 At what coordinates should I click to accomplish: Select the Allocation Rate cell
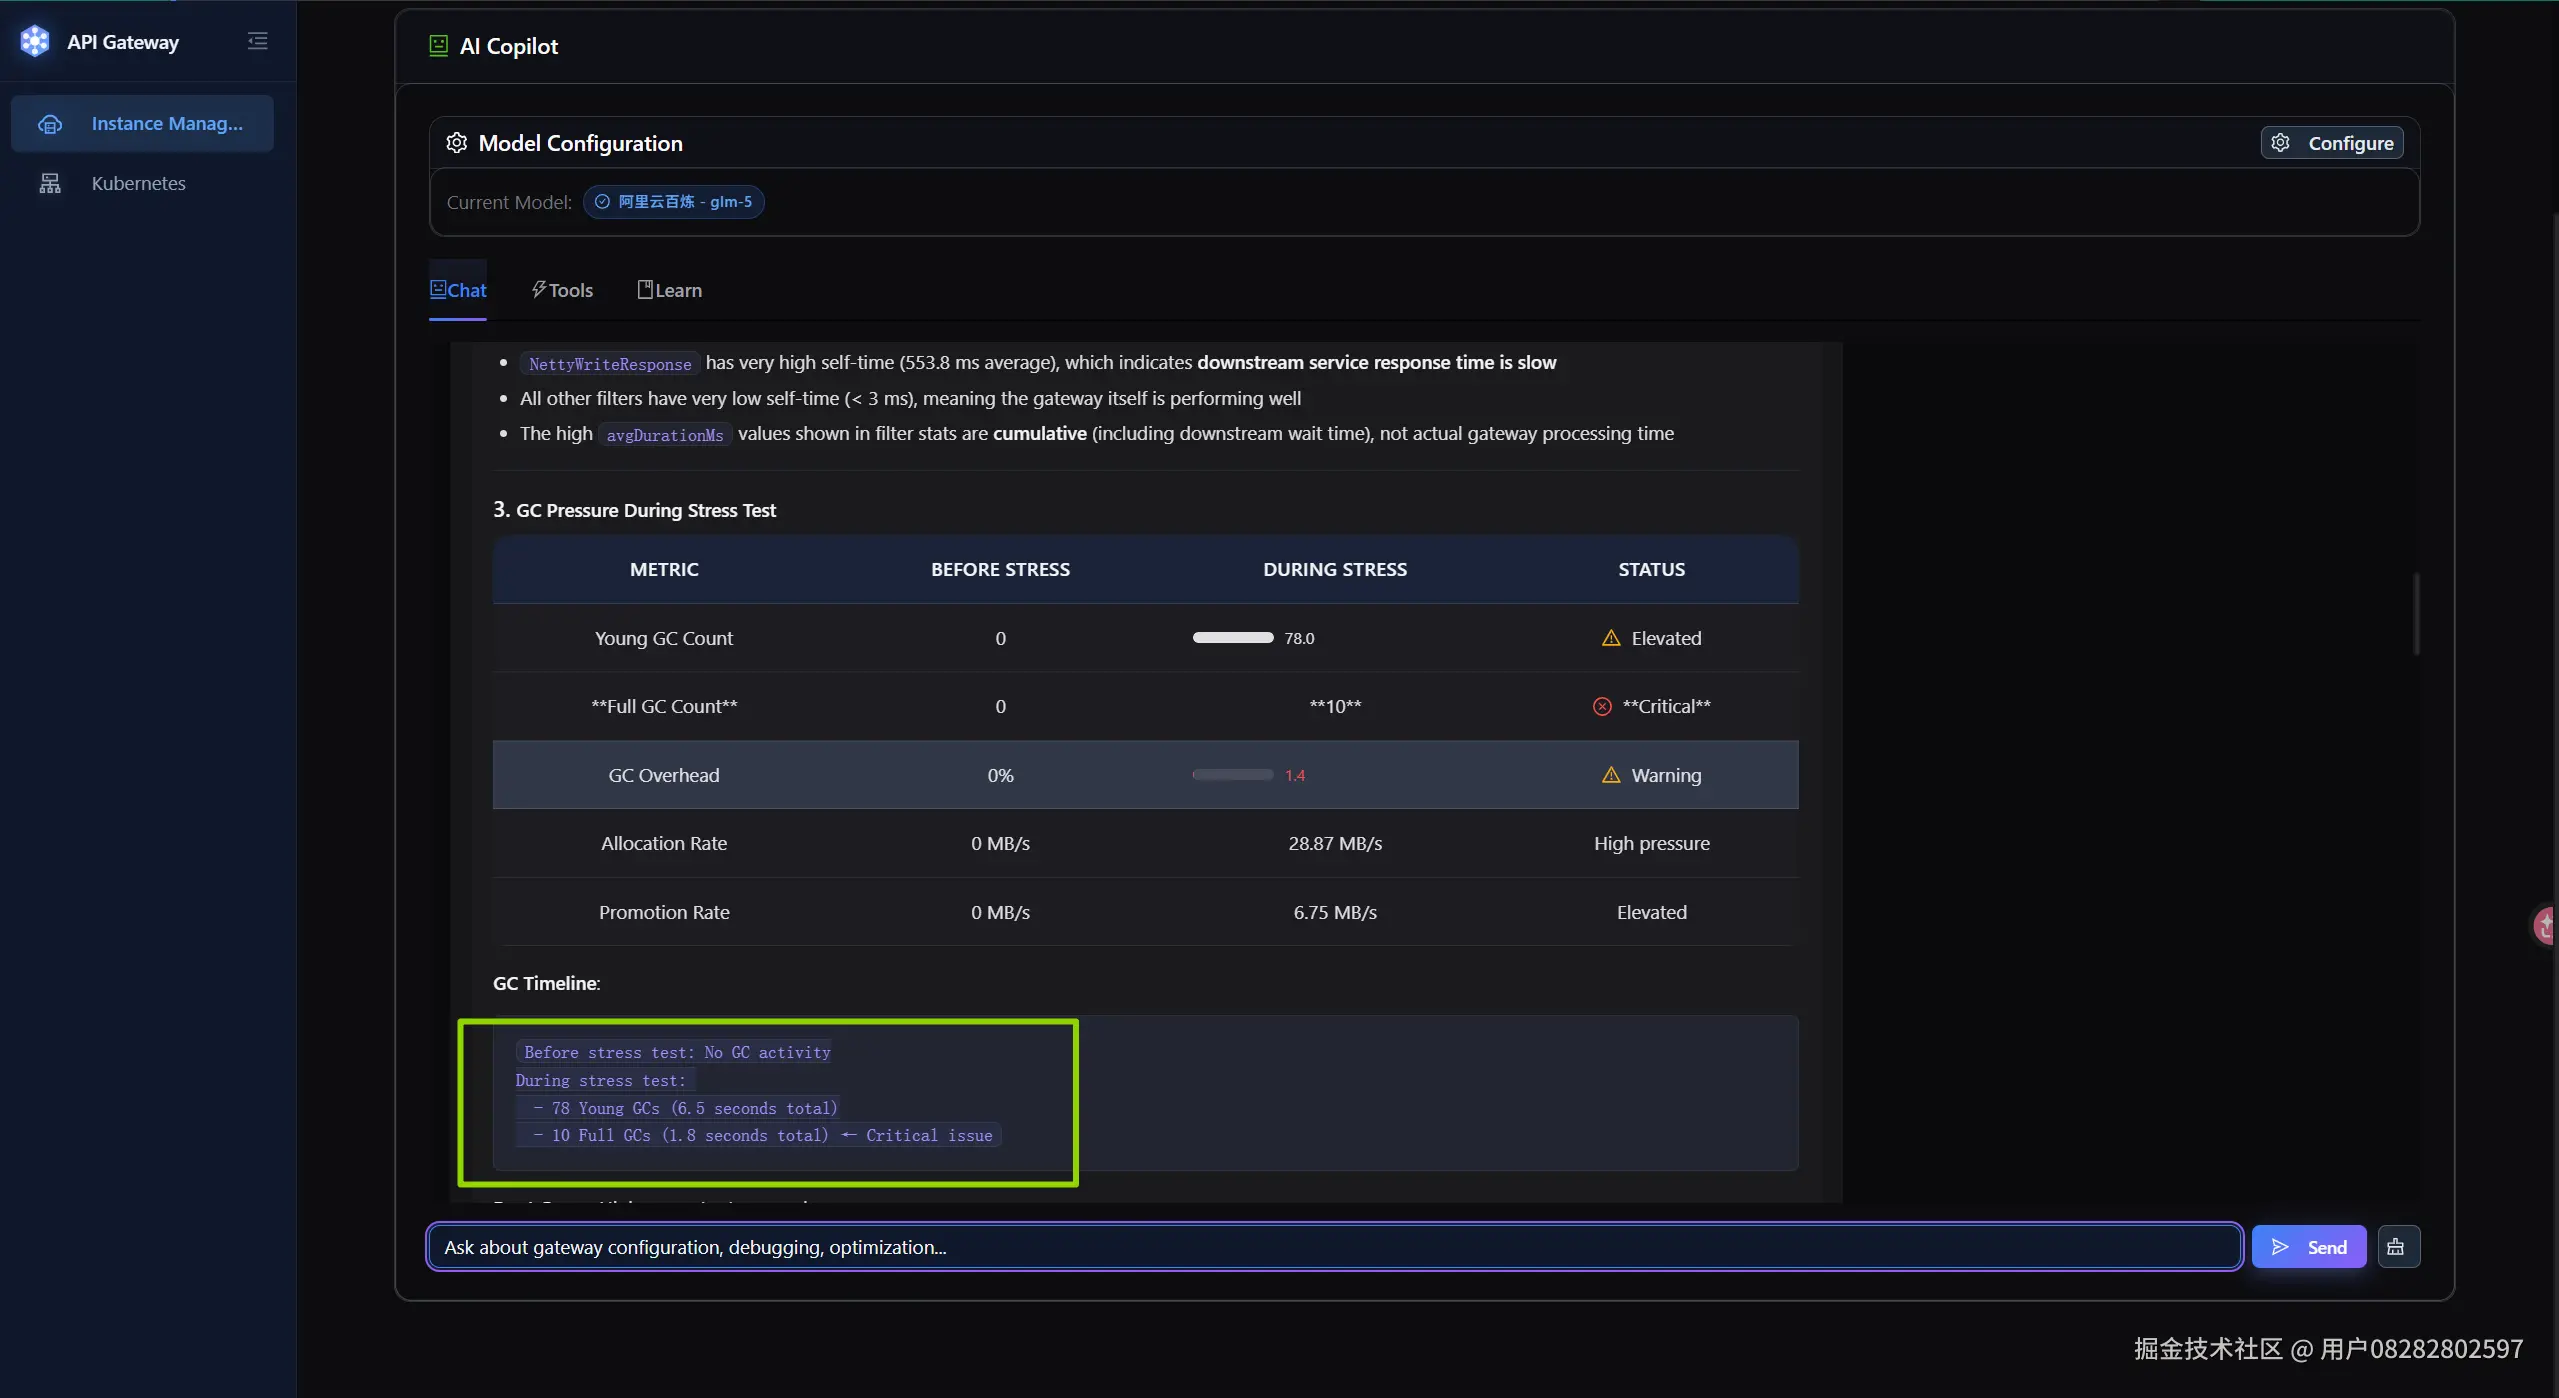(664, 843)
